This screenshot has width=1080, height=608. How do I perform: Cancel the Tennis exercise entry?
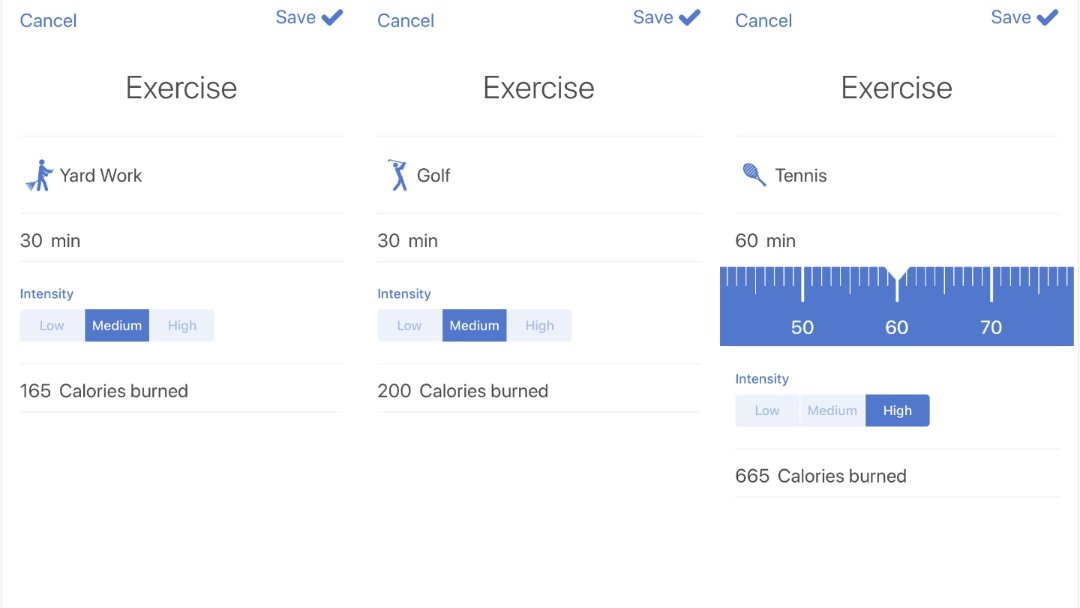(763, 20)
